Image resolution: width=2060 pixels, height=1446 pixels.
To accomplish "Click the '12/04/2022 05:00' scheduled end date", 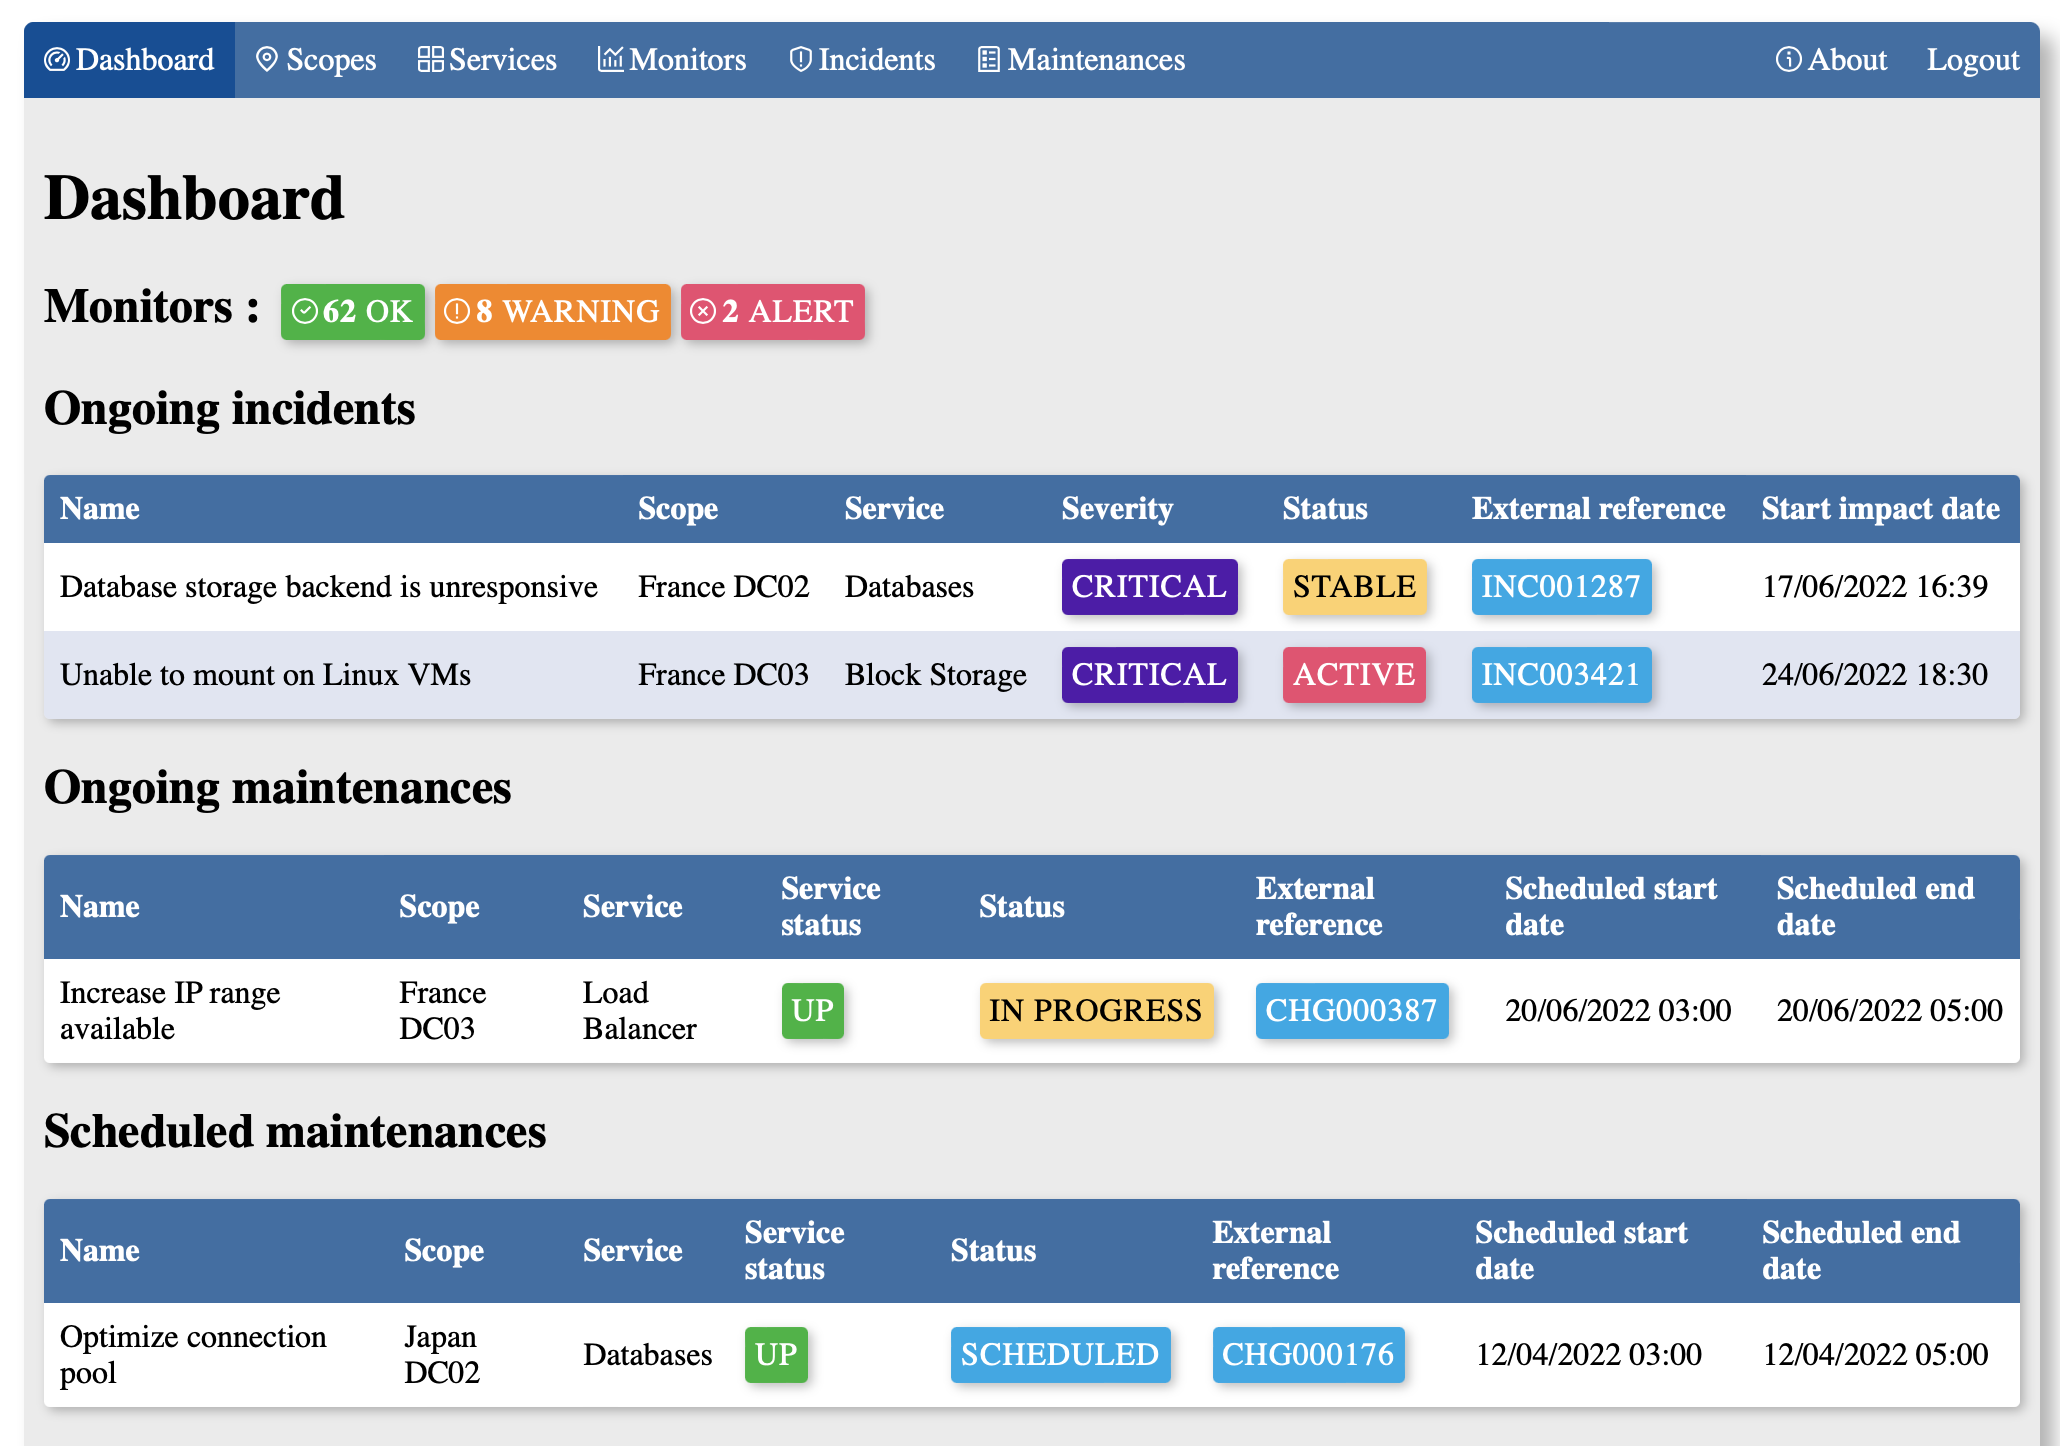I will click(x=1875, y=1355).
